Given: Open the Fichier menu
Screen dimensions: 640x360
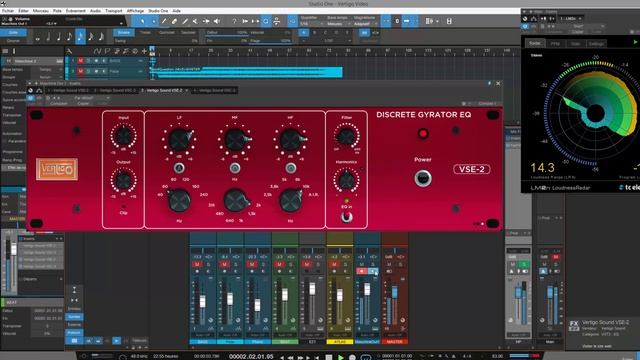Looking at the screenshot, I should click(x=8, y=11).
